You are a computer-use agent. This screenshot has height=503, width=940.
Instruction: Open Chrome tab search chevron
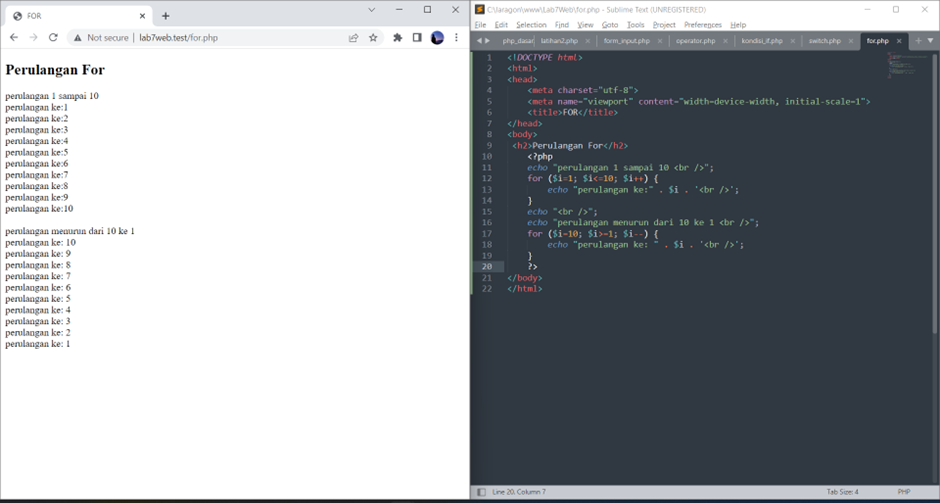coord(372,10)
